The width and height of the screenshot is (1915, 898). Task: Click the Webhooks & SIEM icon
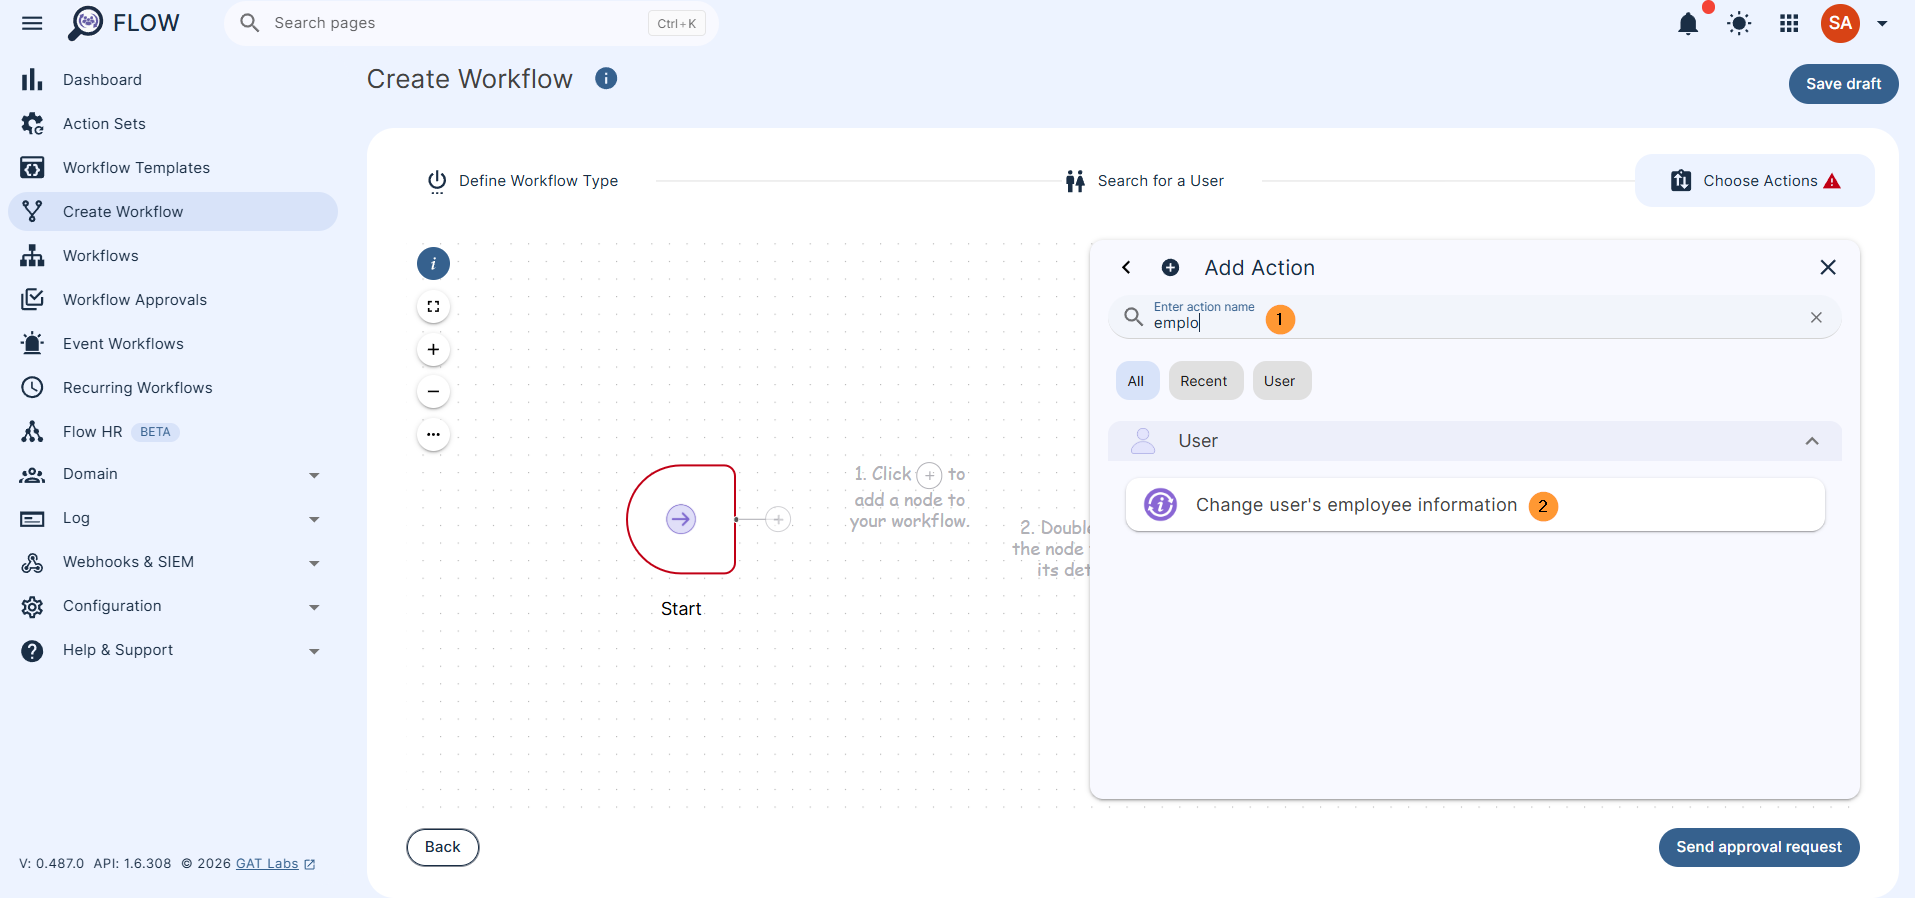(32, 563)
